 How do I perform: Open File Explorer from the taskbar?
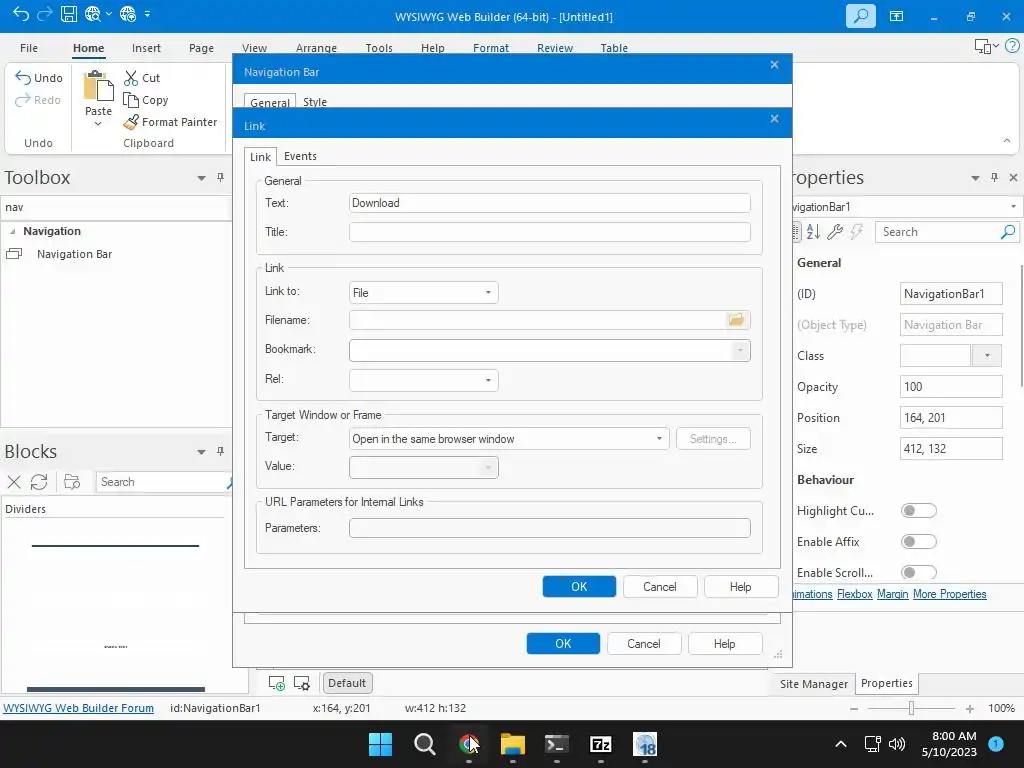[x=513, y=744]
